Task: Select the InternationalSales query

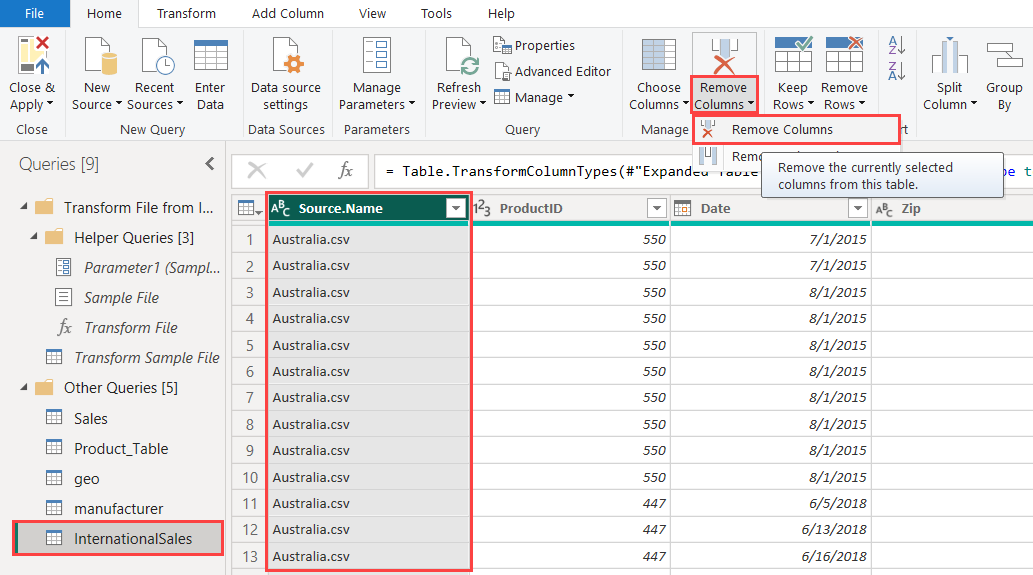Action: click(119, 539)
